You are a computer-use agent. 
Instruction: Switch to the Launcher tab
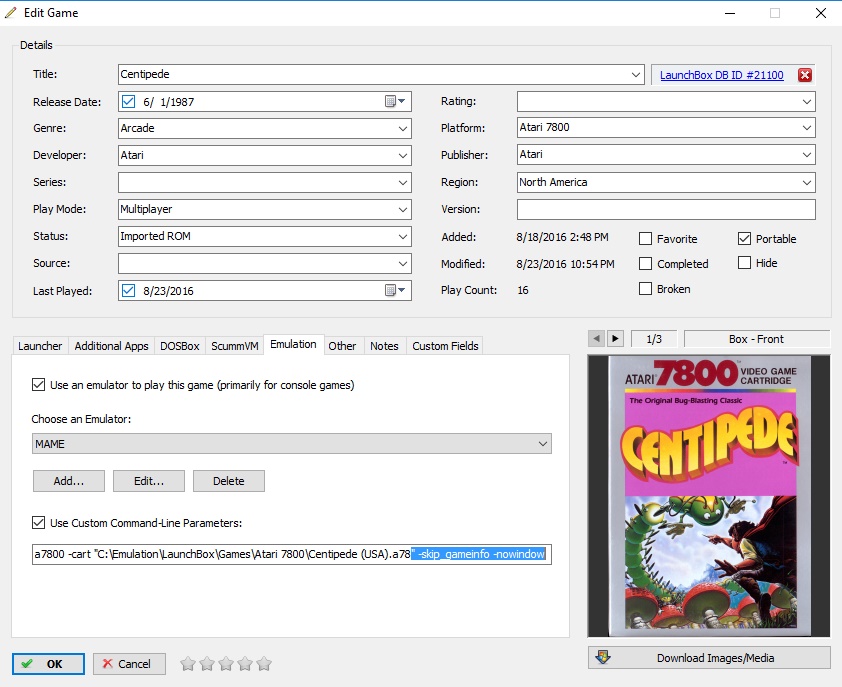[x=40, y=346]
